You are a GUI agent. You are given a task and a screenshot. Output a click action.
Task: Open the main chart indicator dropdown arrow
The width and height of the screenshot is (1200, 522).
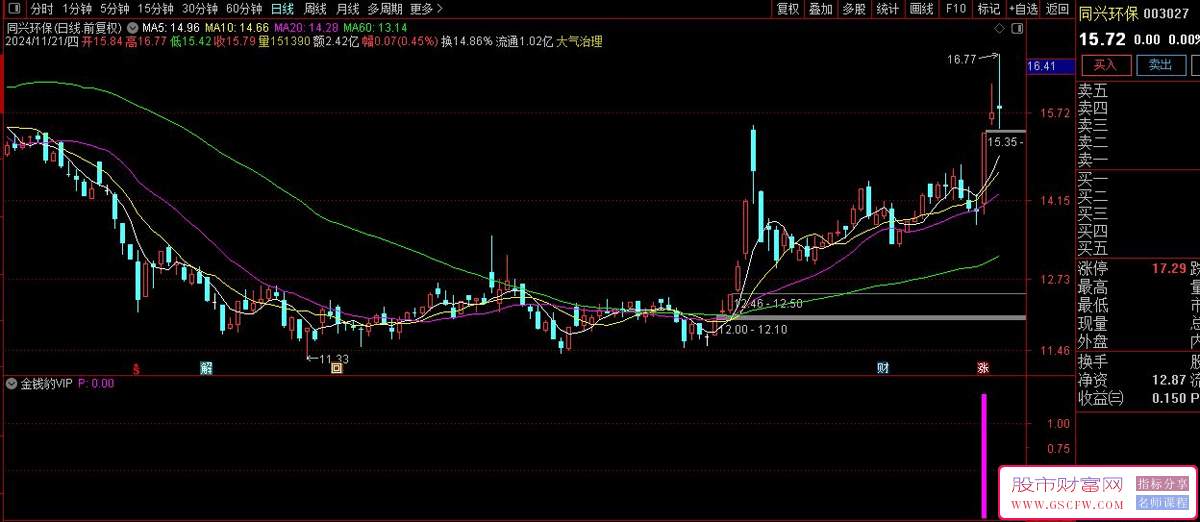coord(132,28)
